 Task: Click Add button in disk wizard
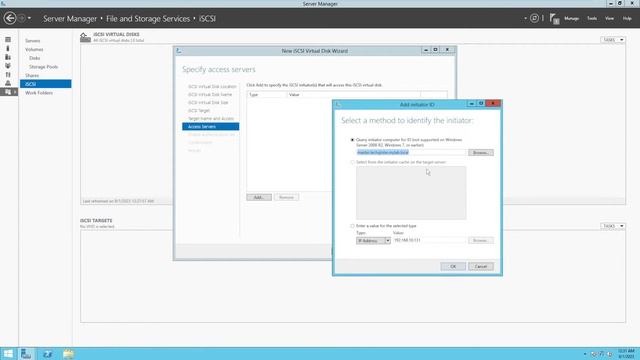pos(259,197)
